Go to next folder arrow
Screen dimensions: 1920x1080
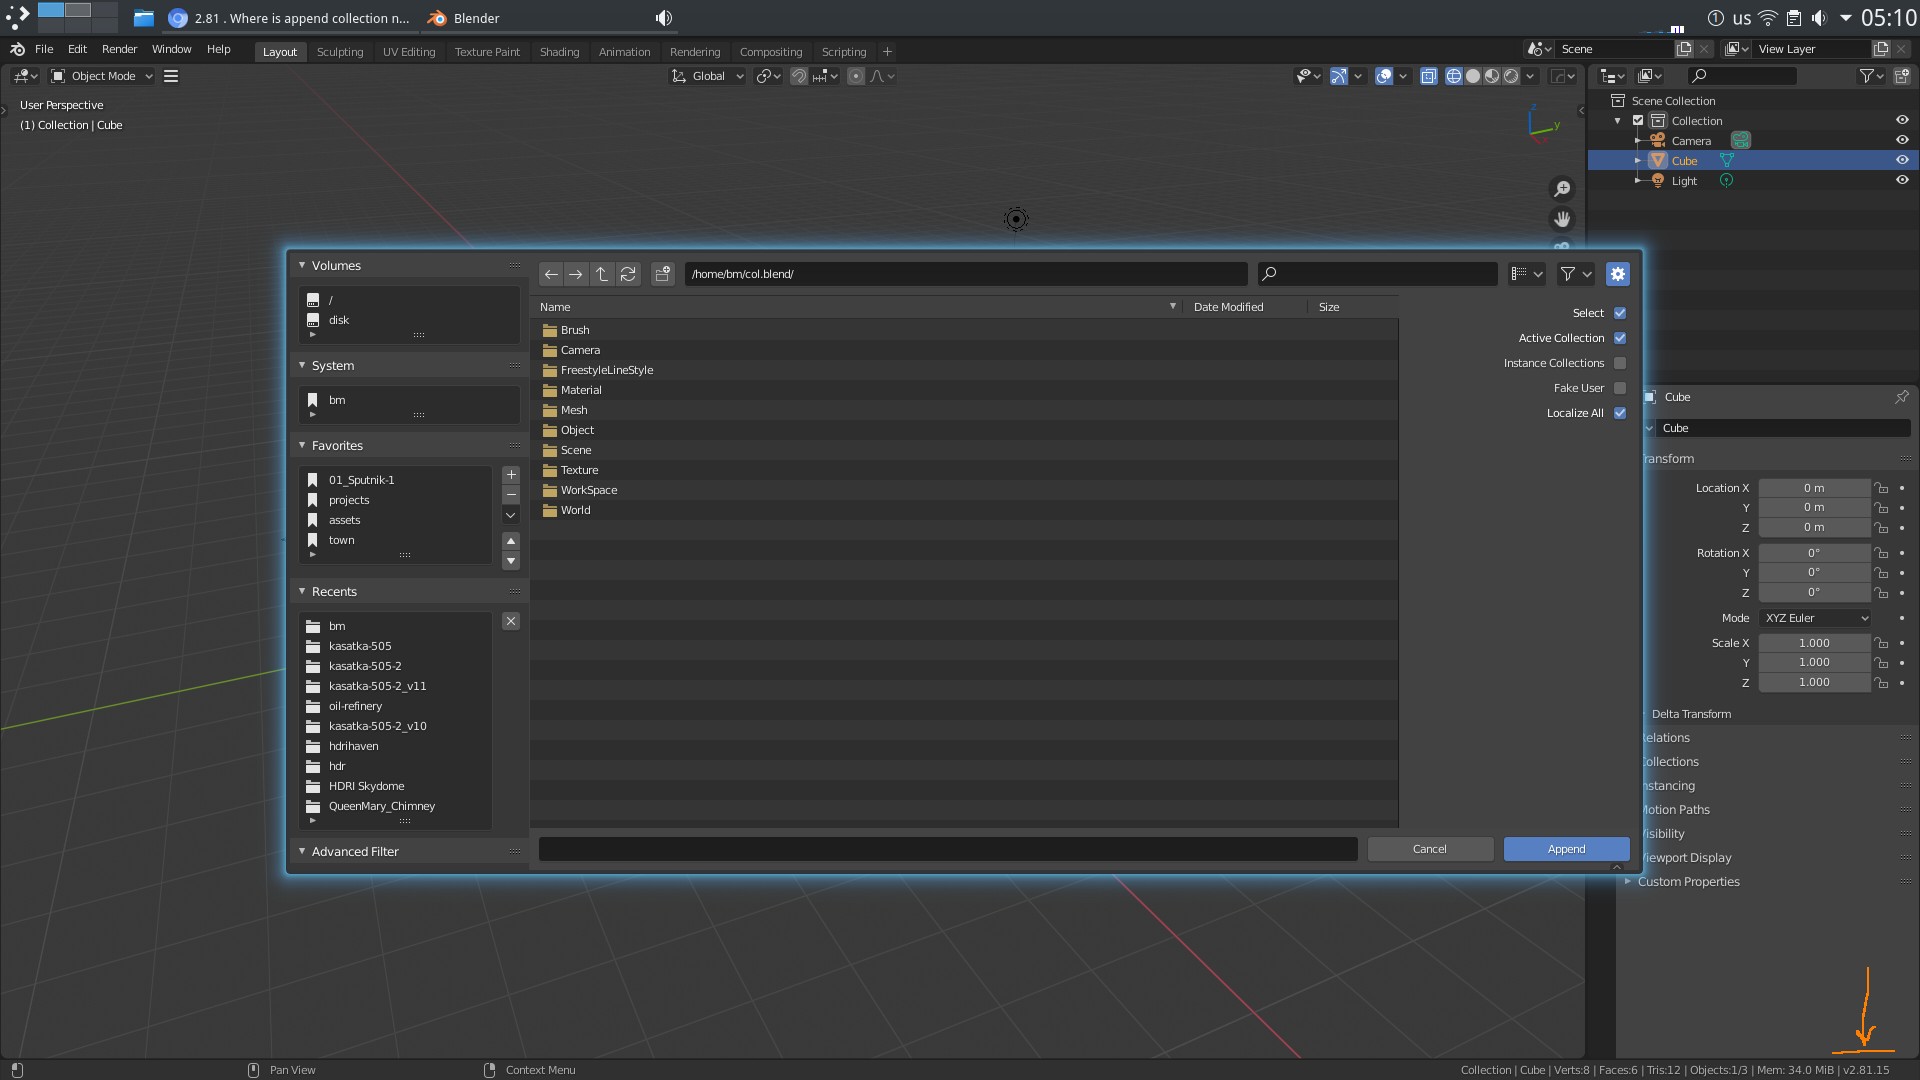[576, 274]
